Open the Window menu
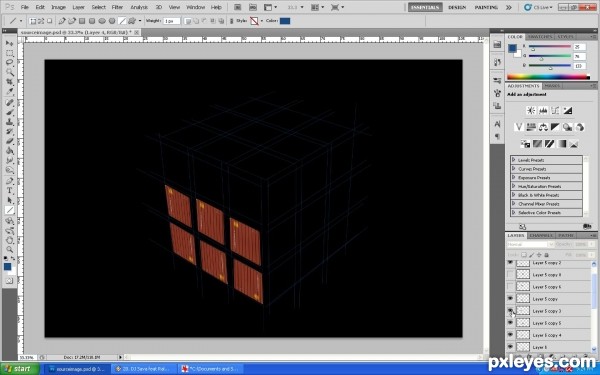 [x=196, y=7]
